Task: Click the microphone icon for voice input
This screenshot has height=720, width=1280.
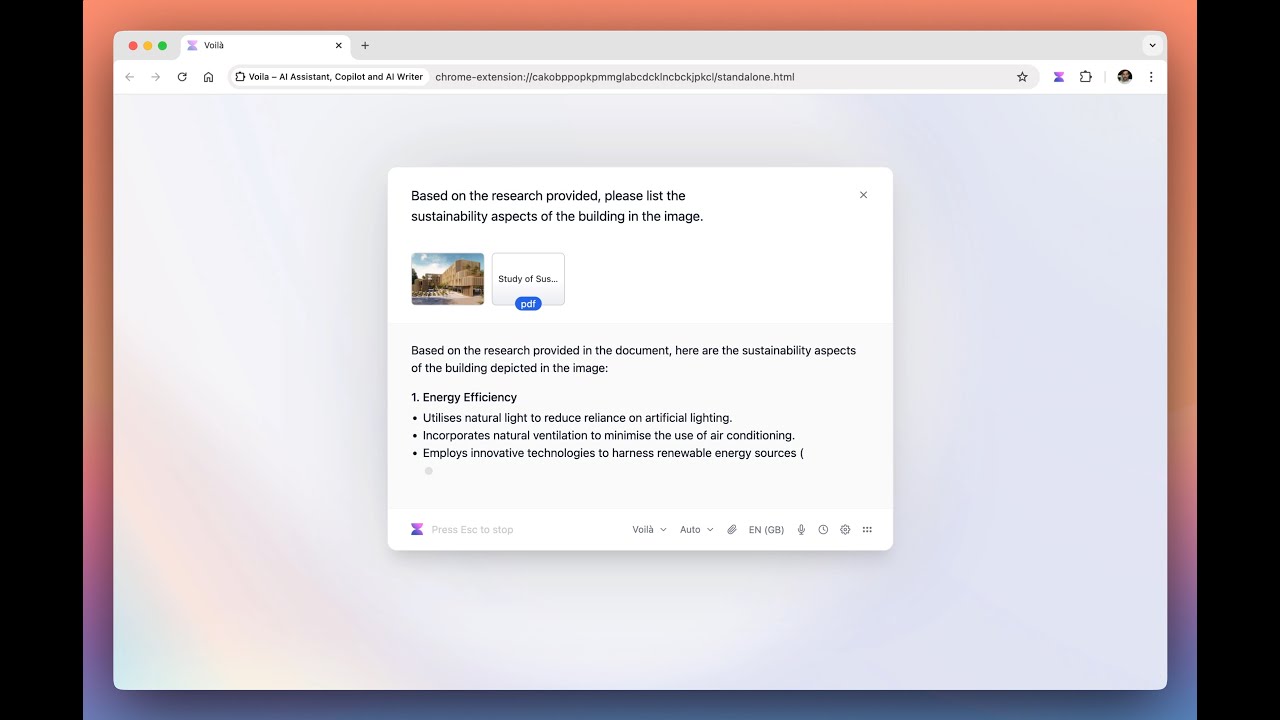Action: click(x=801, y=529)
